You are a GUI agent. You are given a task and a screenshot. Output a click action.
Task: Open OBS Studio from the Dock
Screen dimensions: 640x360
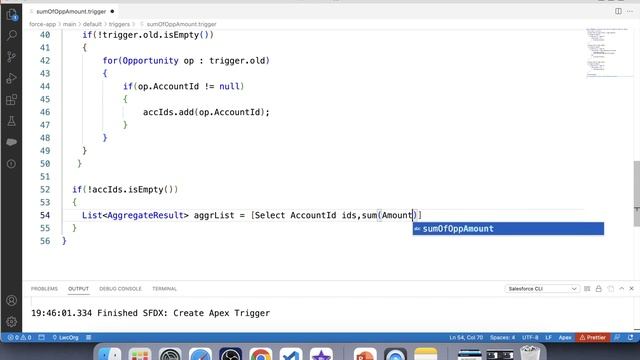tap(230, 355)
